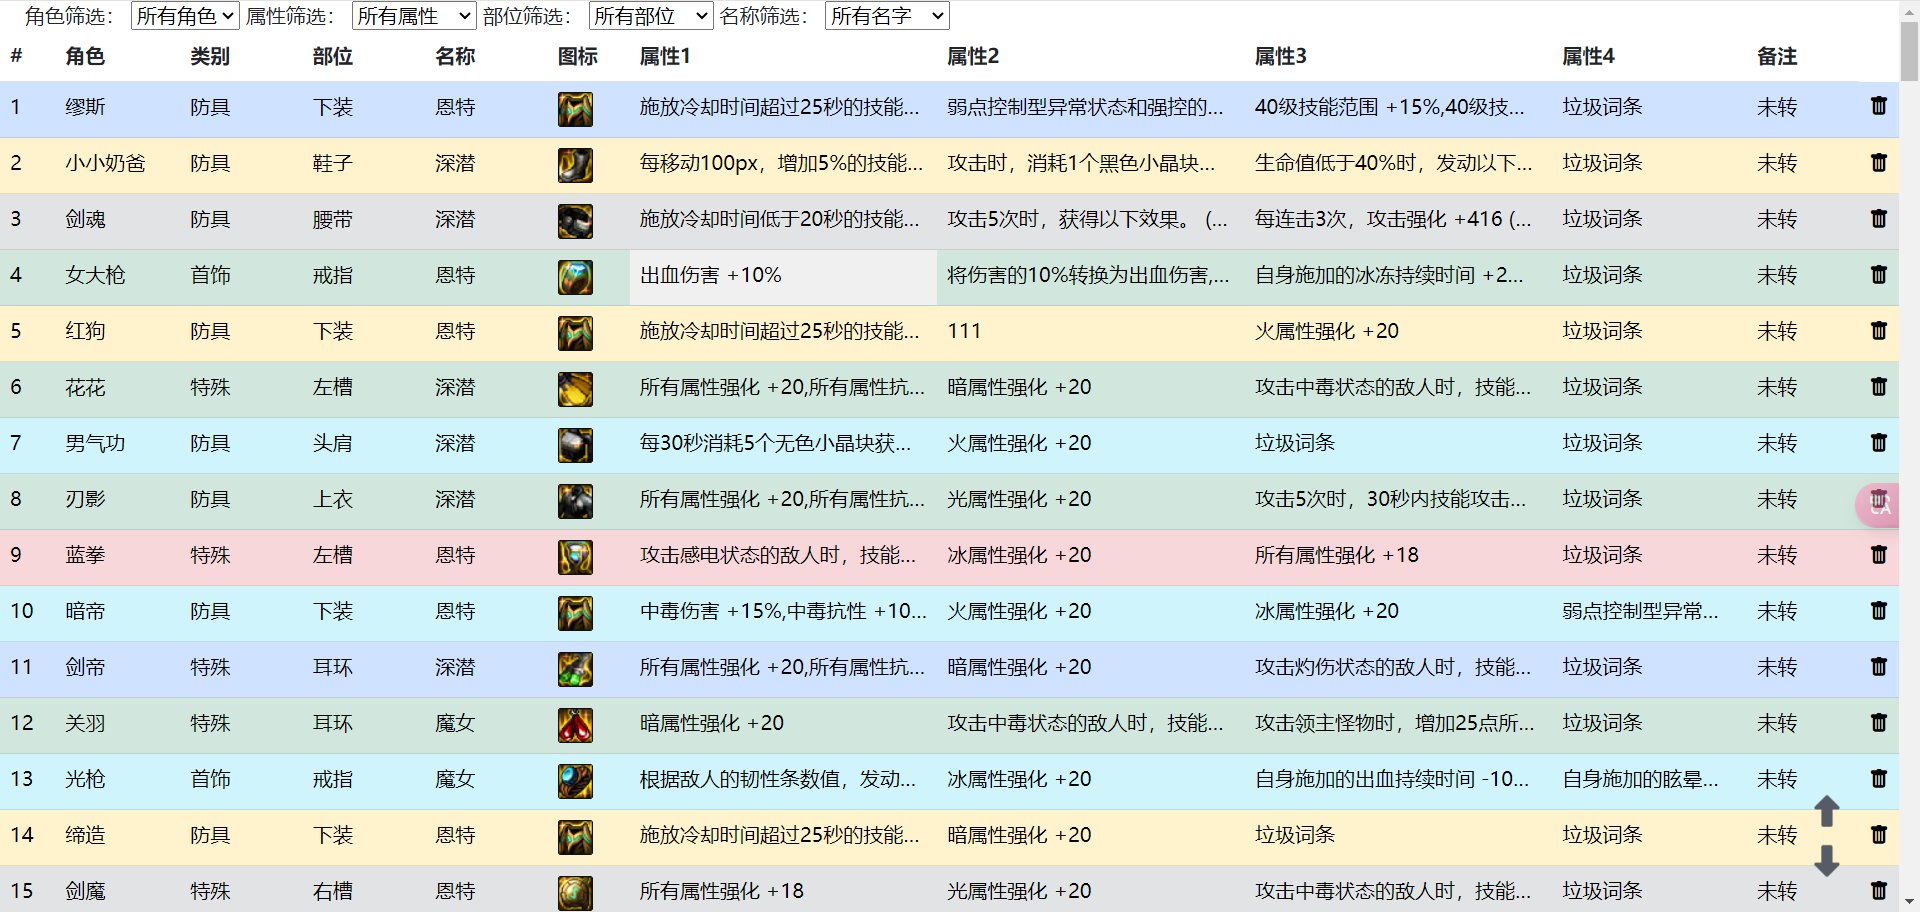
Task: Click the 部位 column header
Action: (x=333, y=56)
